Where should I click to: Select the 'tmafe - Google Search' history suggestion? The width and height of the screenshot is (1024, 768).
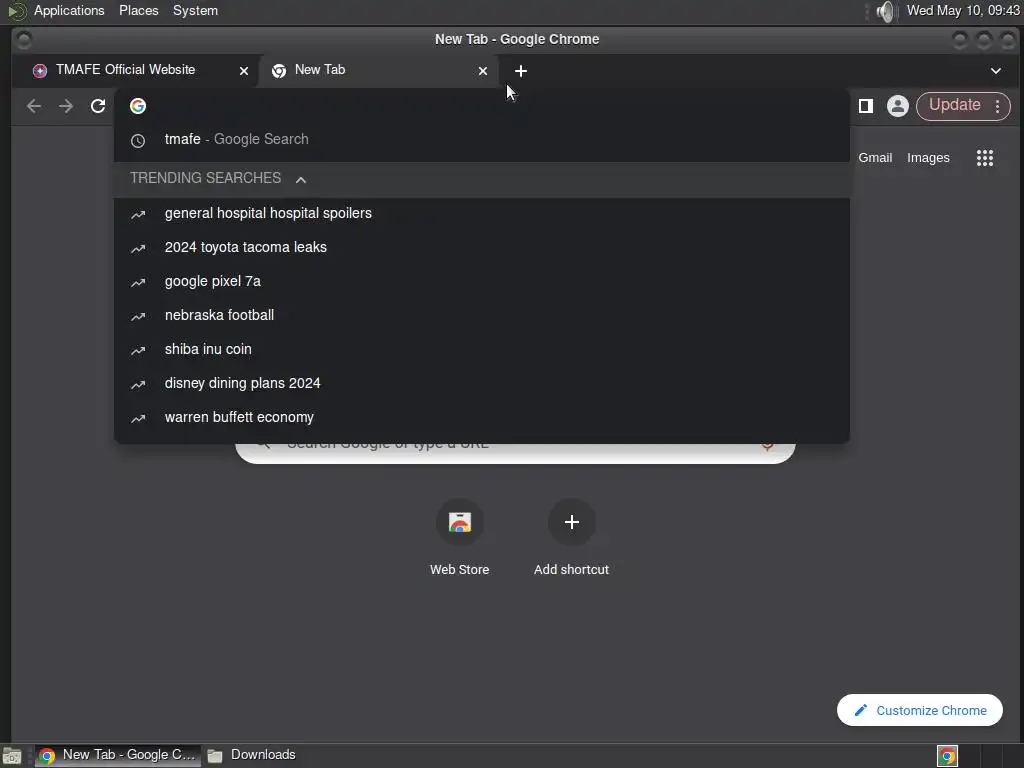tap(482, 139)
